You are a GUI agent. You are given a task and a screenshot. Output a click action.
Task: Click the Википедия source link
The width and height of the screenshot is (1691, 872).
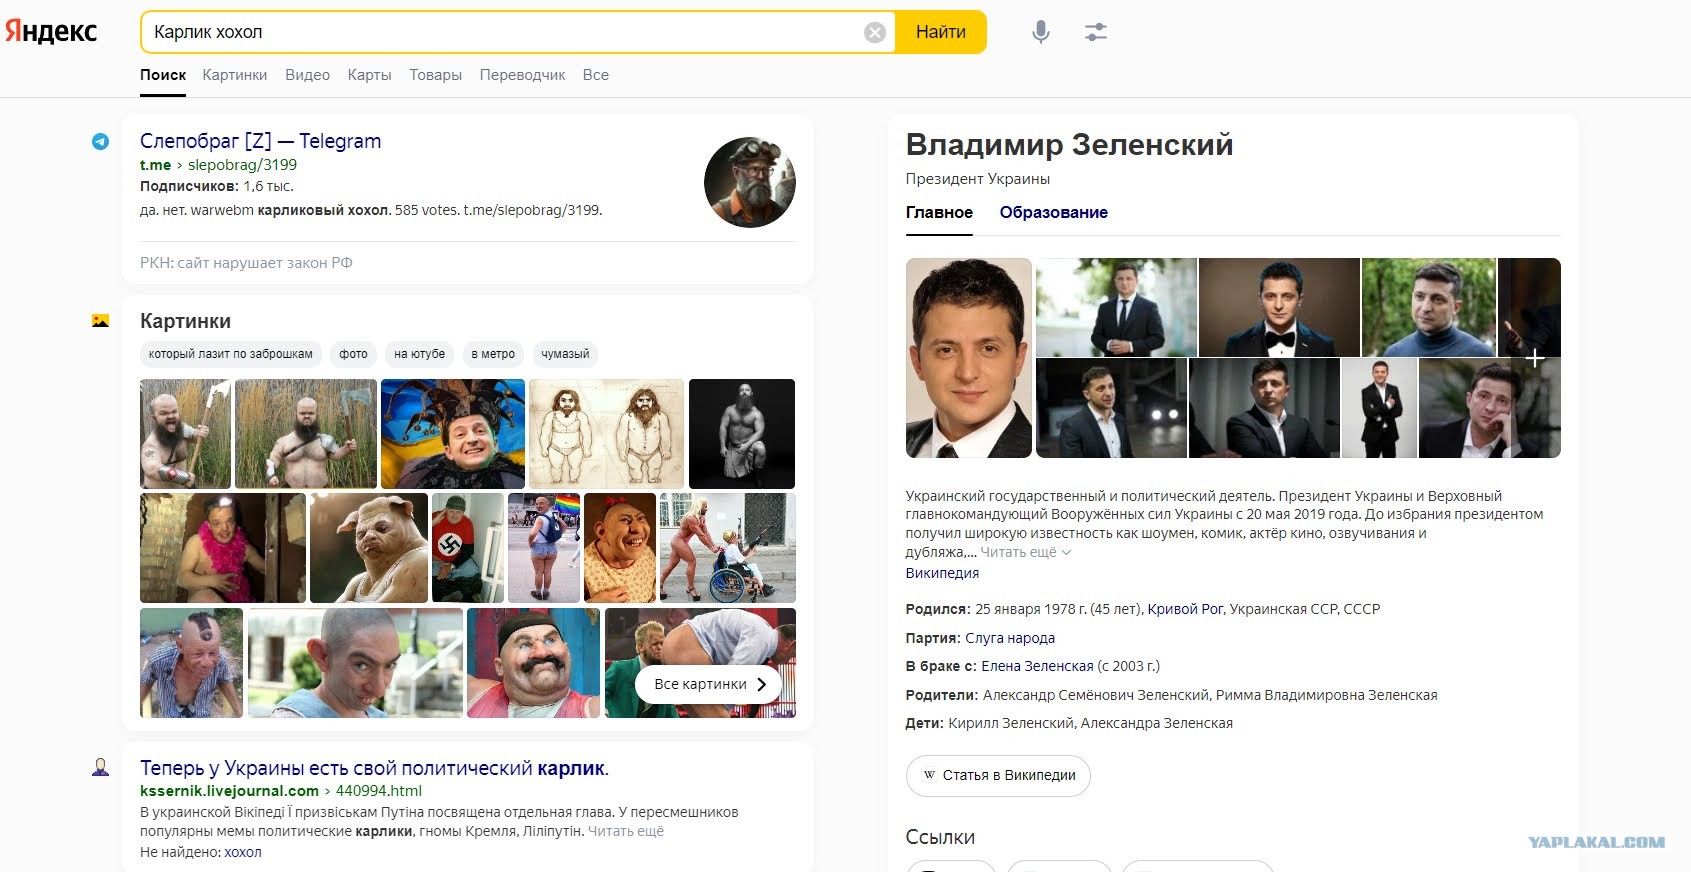tap(942, 573)
